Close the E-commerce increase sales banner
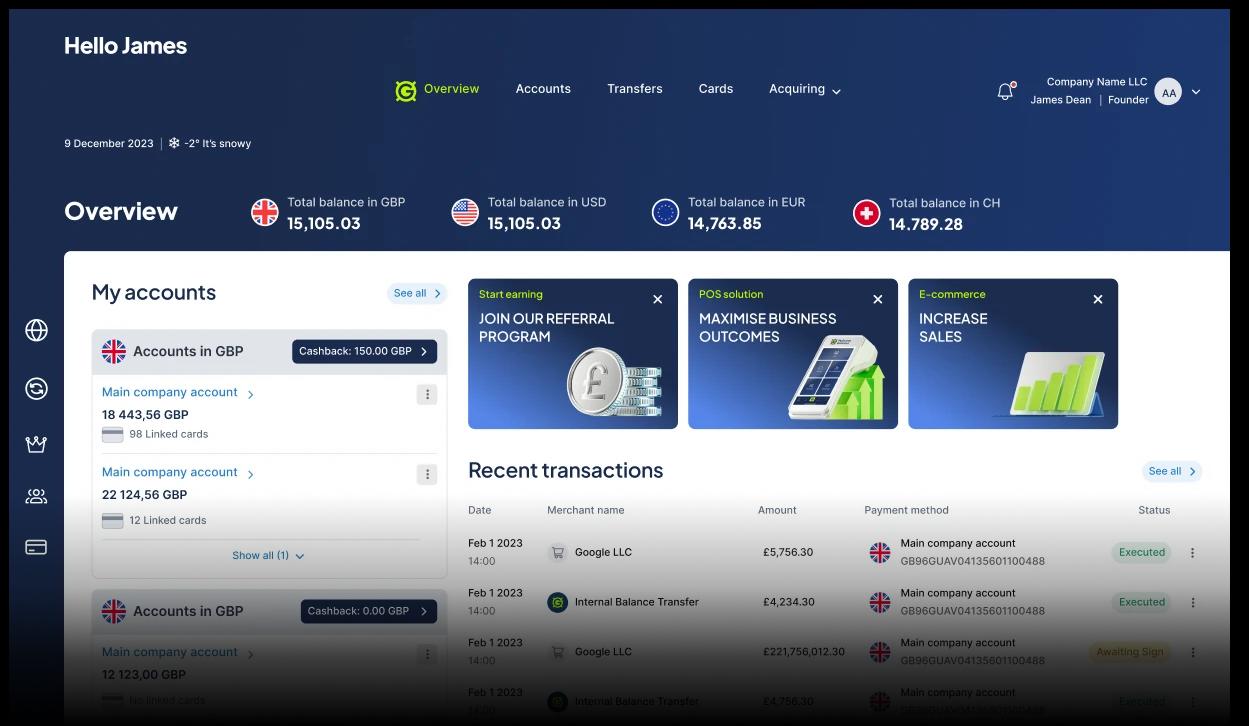 point(1097,299)
